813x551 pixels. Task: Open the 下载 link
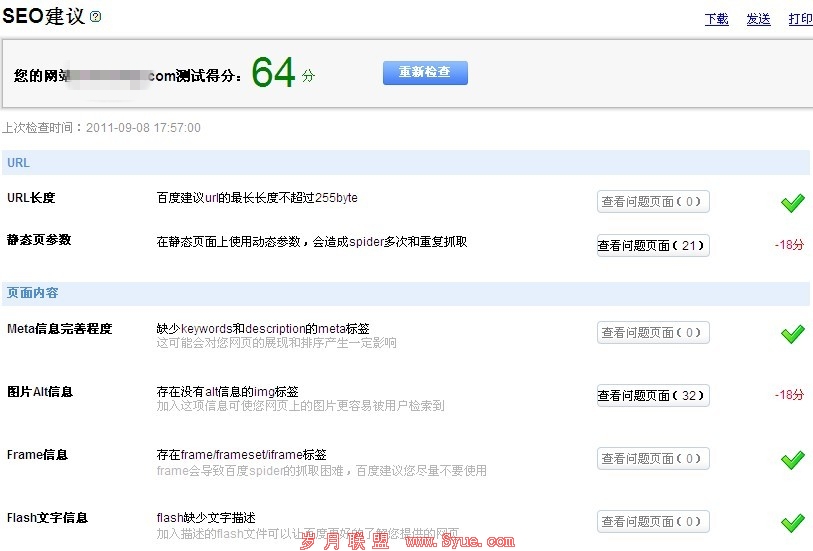click(717, 19)
